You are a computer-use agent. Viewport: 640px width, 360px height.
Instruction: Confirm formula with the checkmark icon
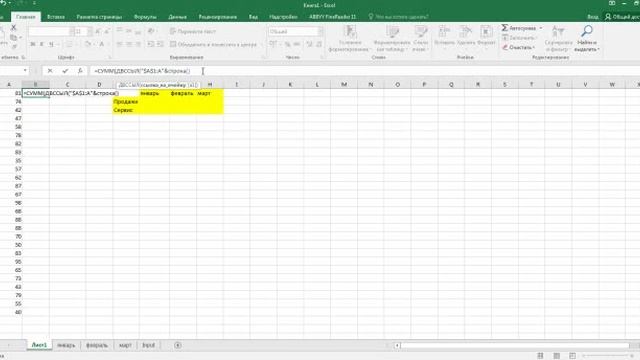(x=65, y=71)
